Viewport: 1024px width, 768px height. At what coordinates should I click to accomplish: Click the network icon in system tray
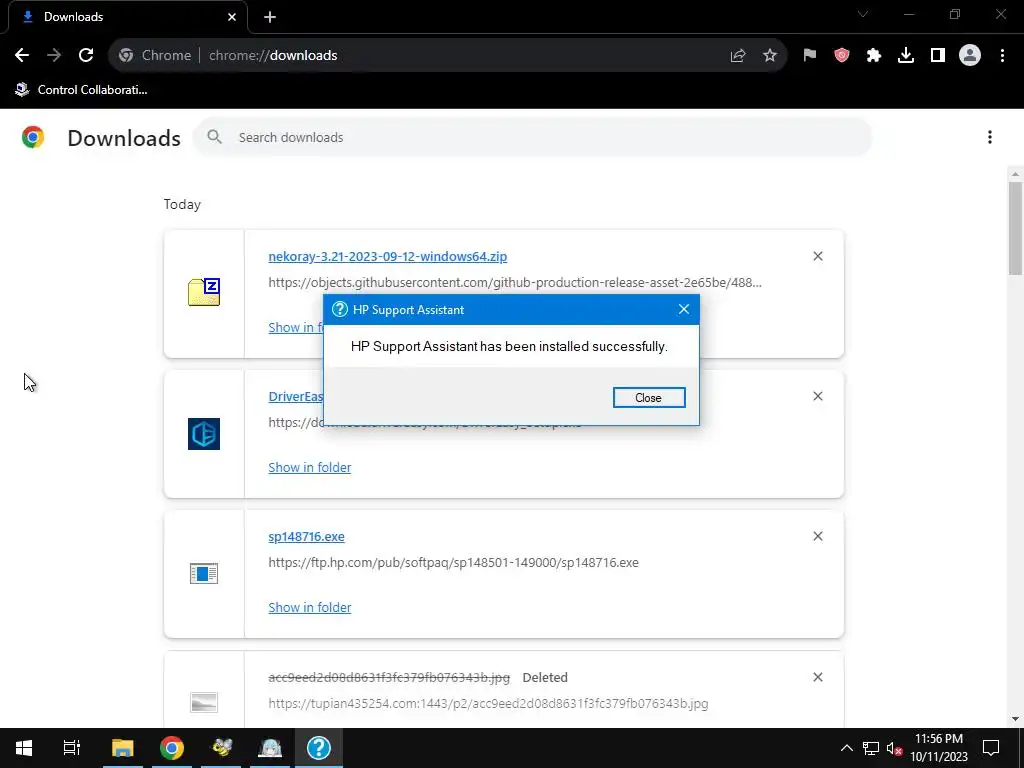[x=871, y=748]
